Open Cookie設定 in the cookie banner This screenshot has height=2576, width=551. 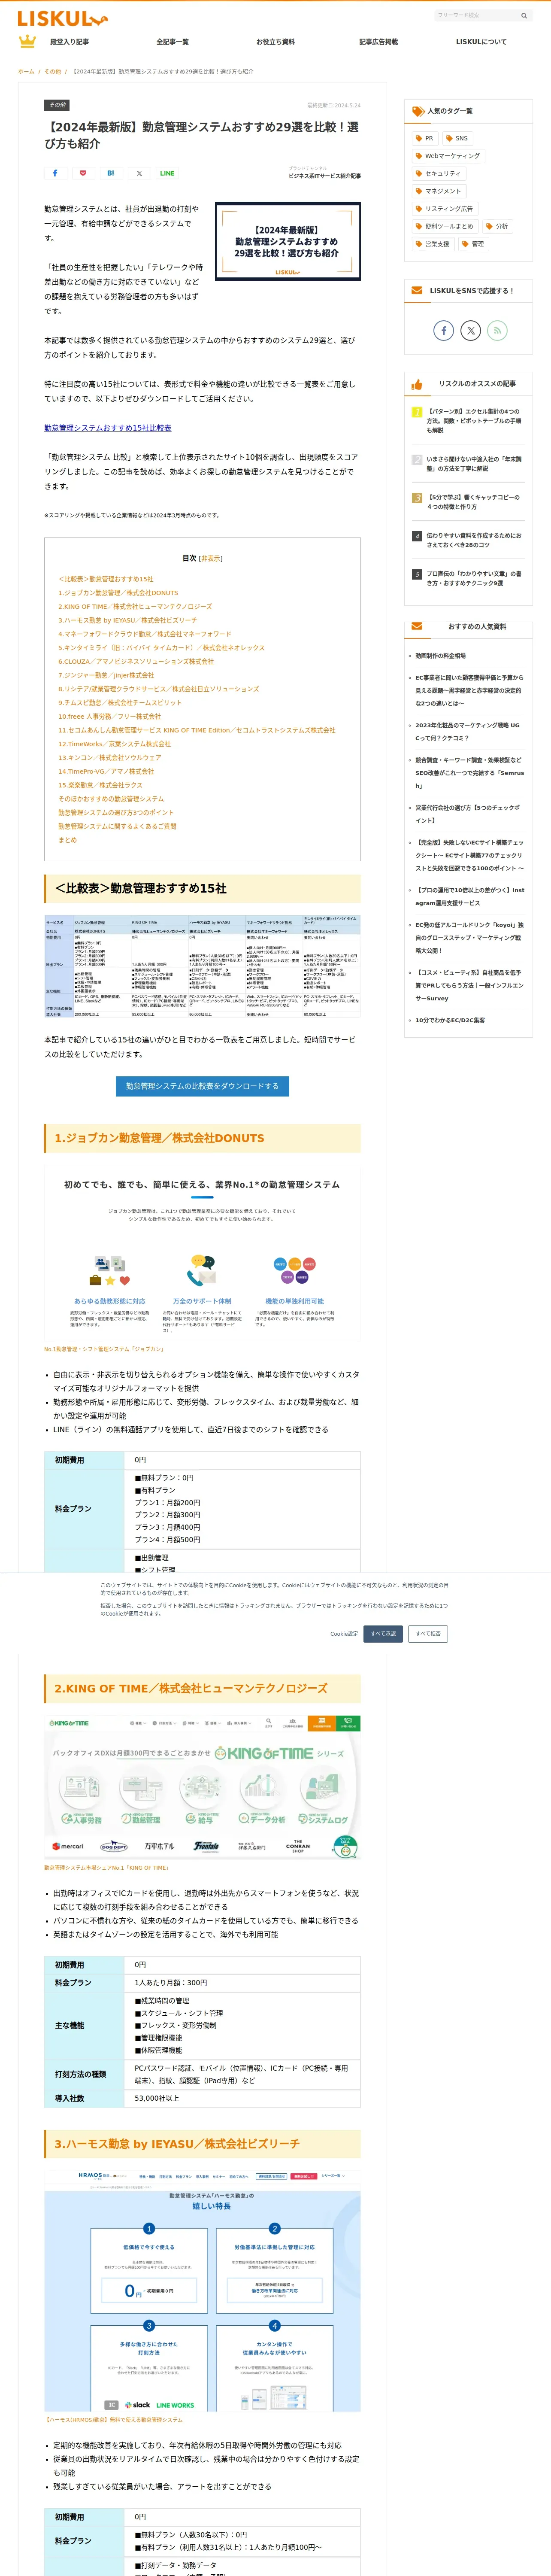[x=344, y=1634]
